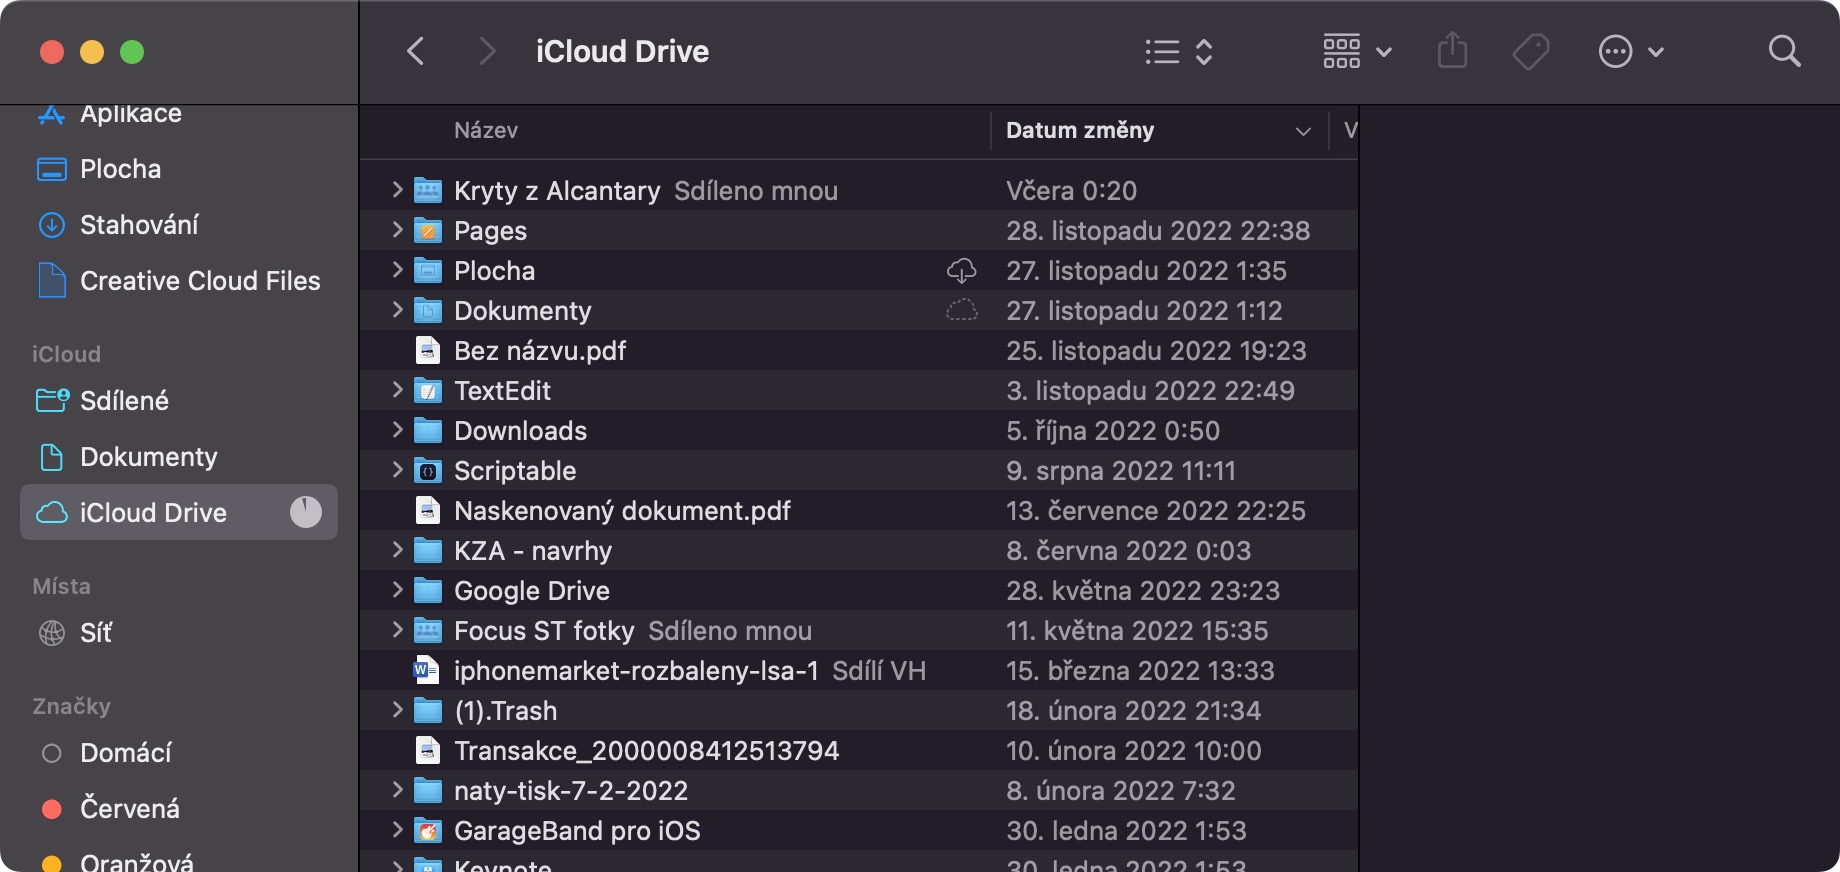Expand the Pages folder
Screen dimensions: 1840x872
click(x=397, y=230)
